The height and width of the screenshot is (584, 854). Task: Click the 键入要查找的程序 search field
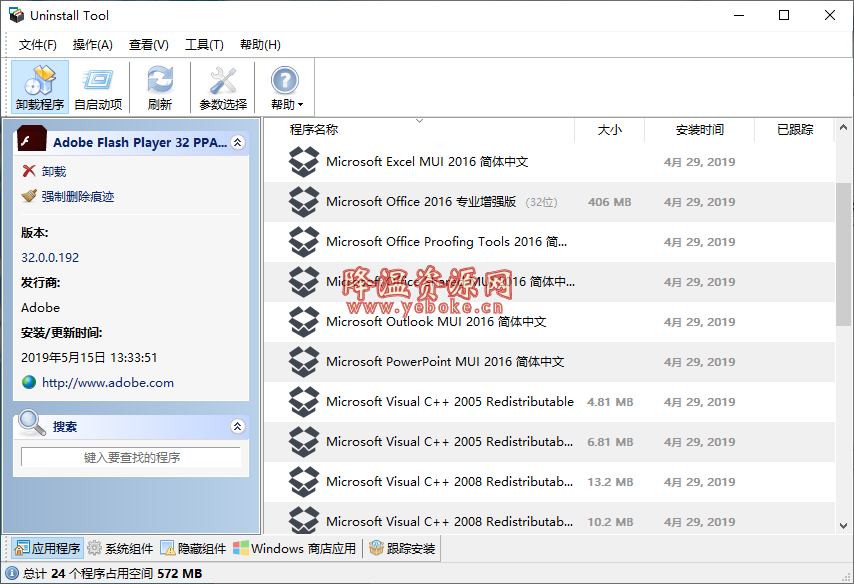tap(131, 458)
